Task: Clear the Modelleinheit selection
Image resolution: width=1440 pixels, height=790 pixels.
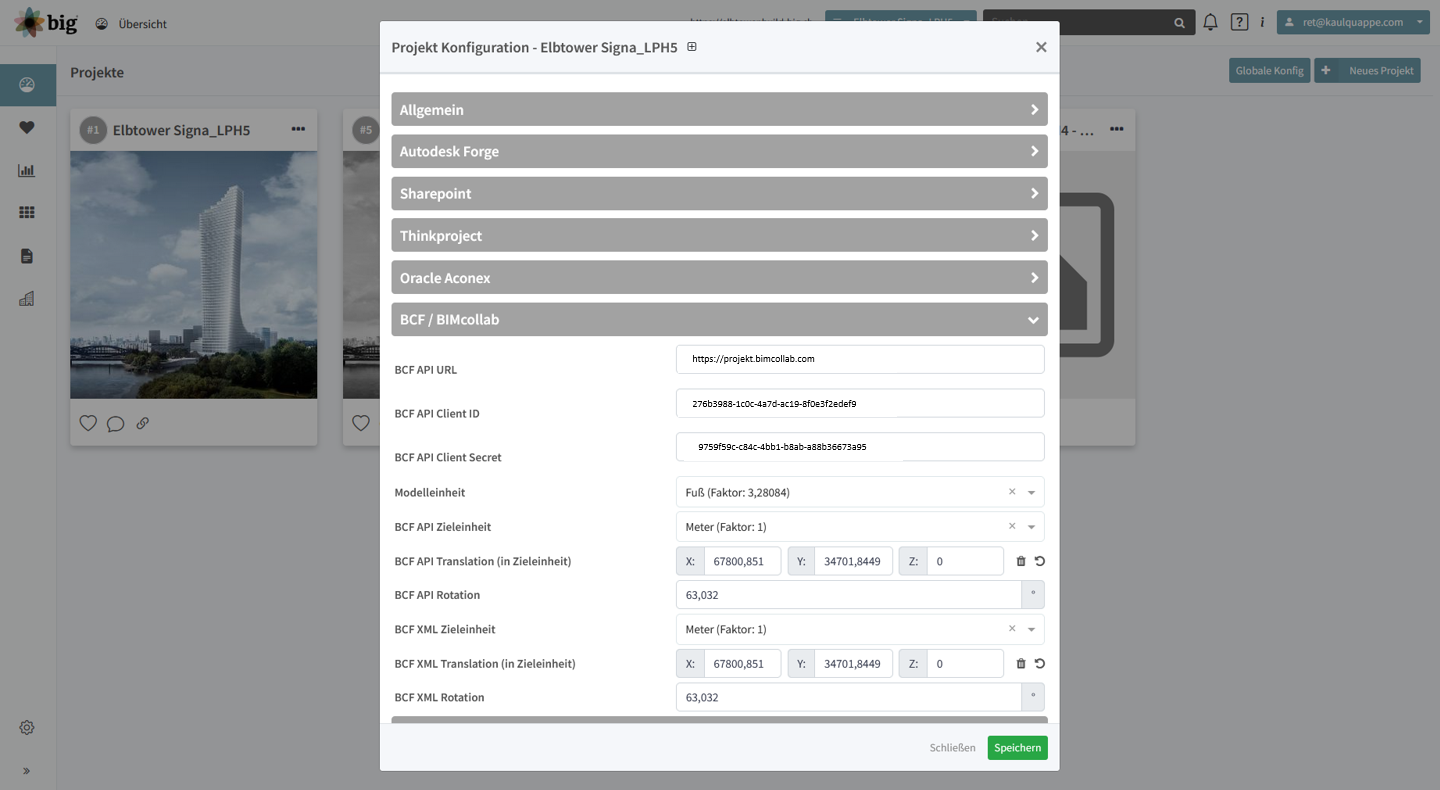Action: point(1012,492)
